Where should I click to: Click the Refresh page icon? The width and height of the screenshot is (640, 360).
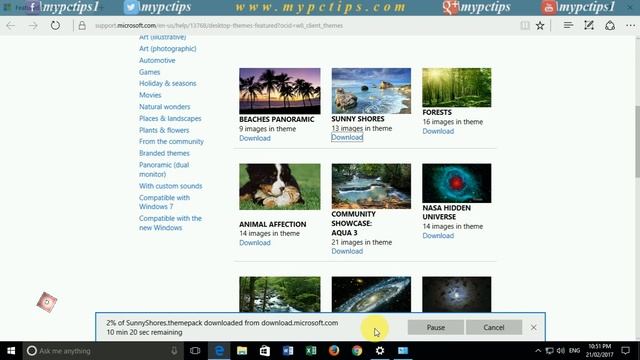[x=55, y=26]
